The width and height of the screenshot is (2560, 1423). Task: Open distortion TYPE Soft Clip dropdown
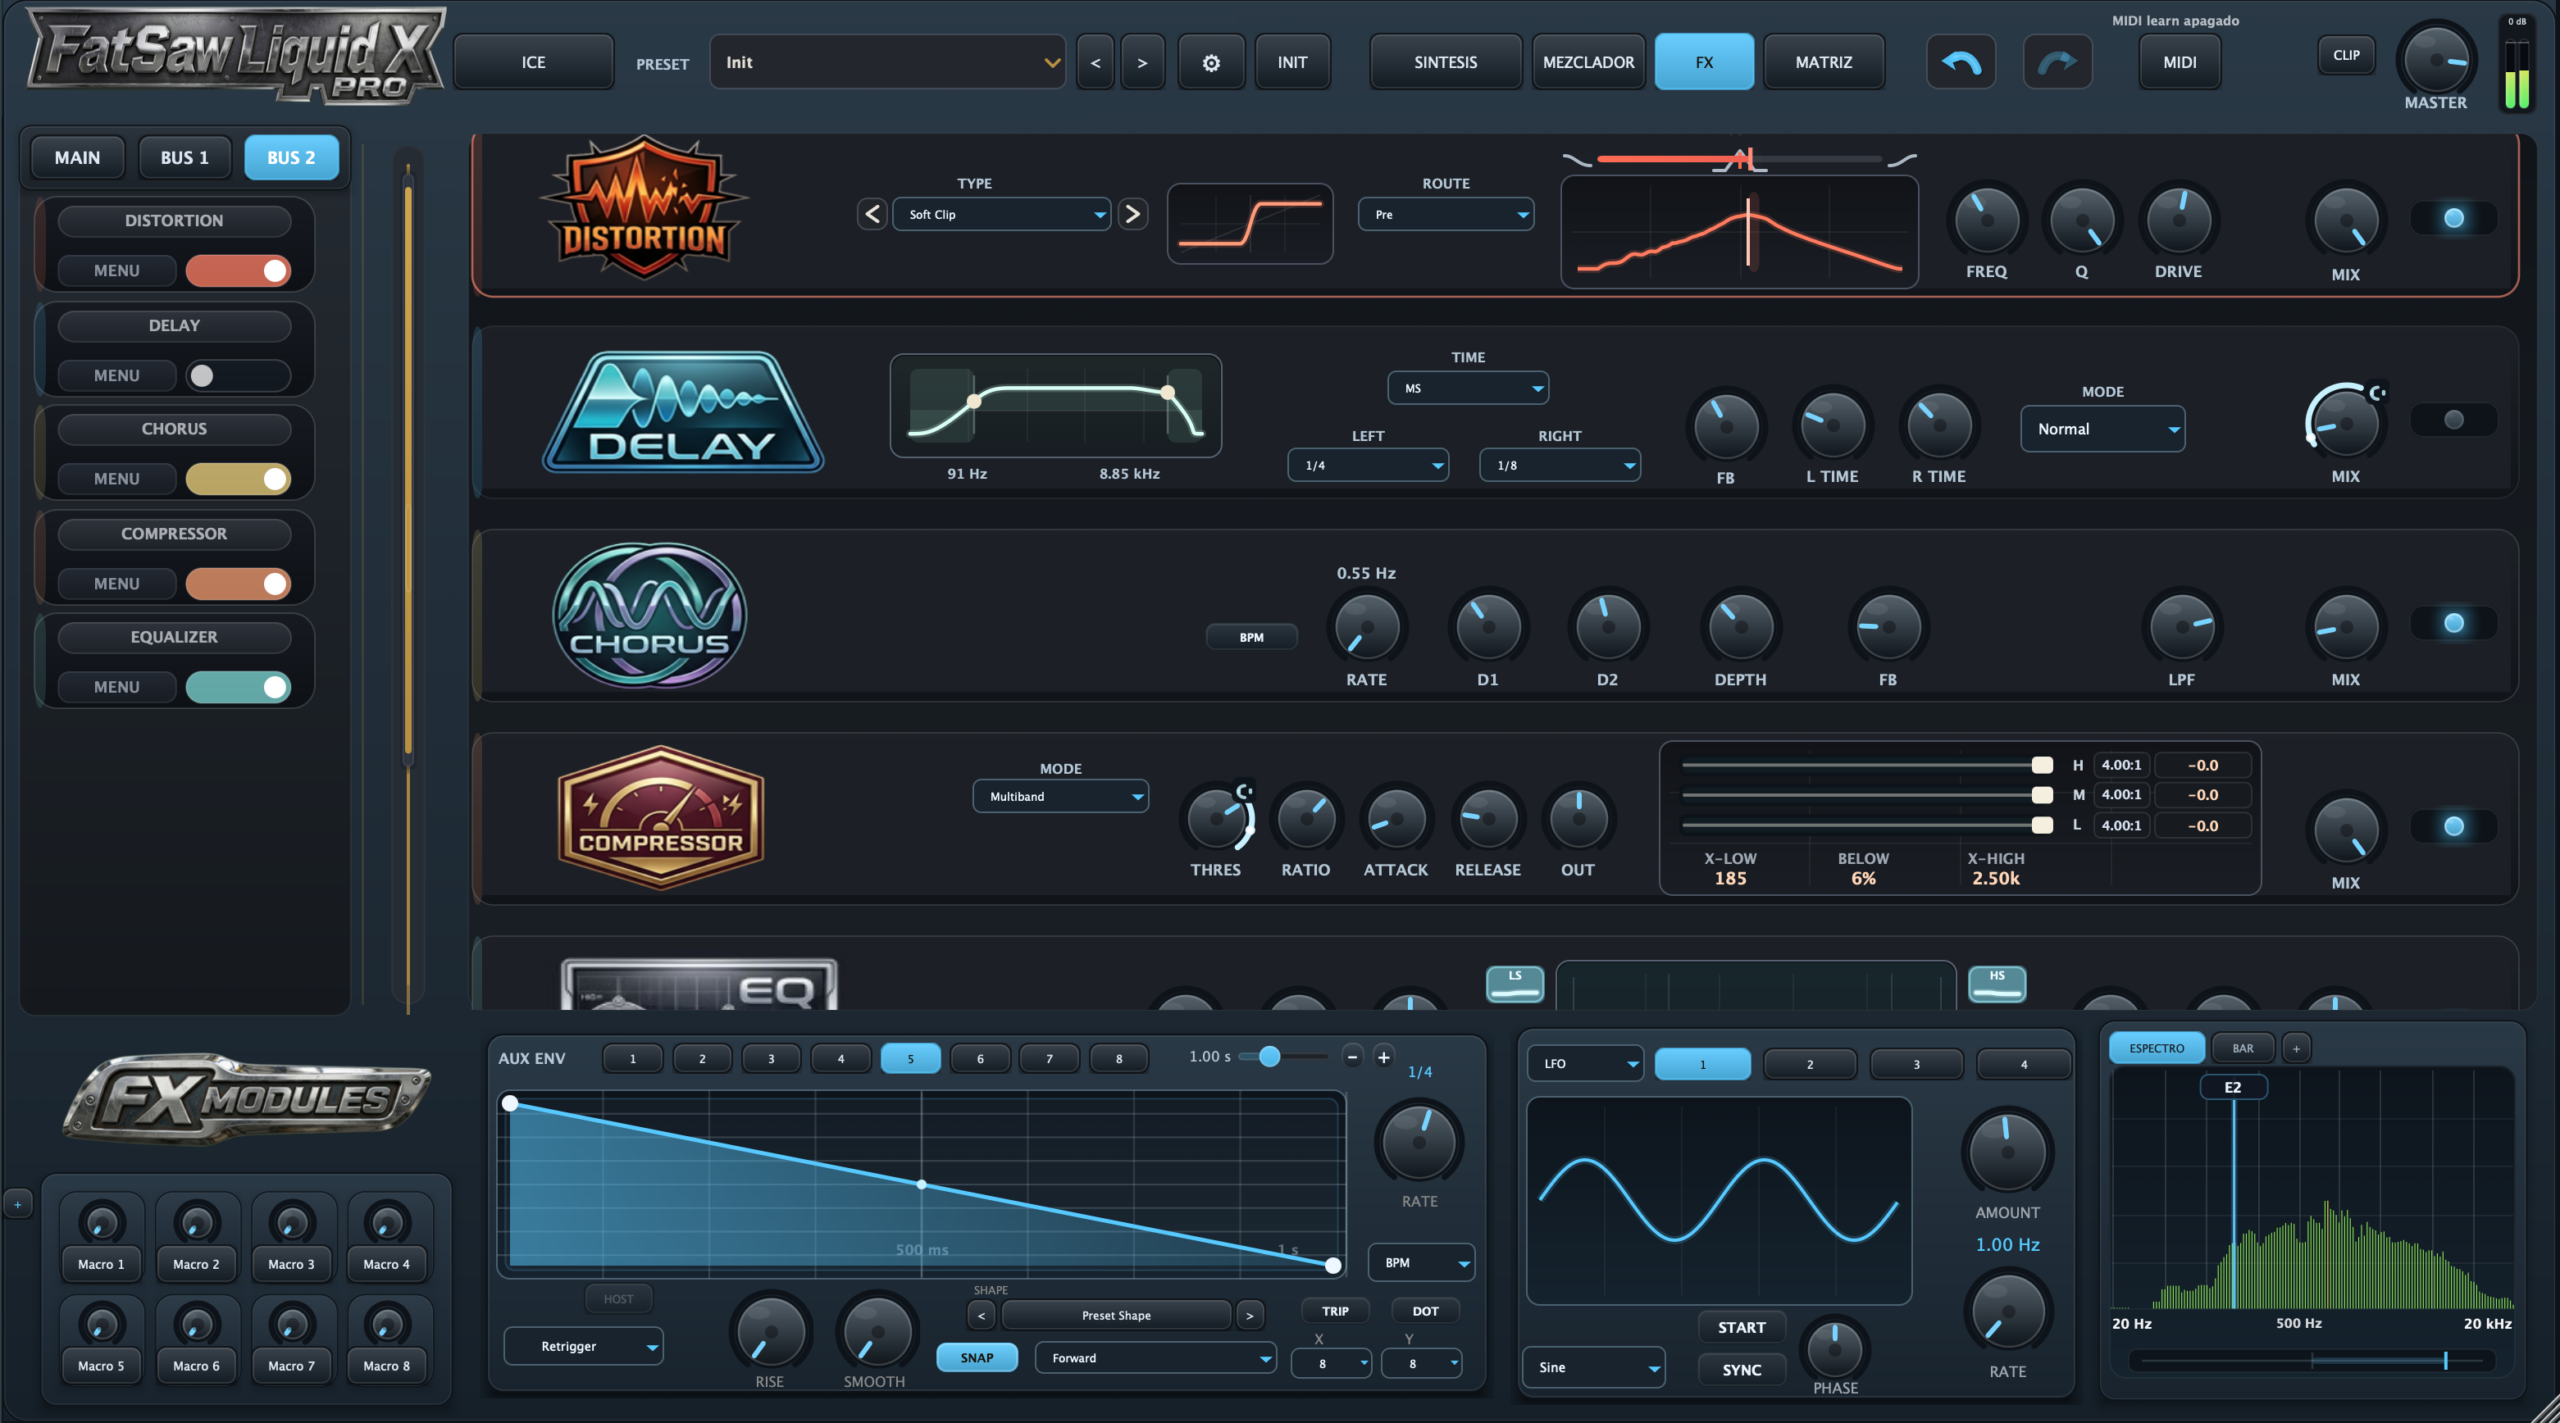coord(1001,214)
